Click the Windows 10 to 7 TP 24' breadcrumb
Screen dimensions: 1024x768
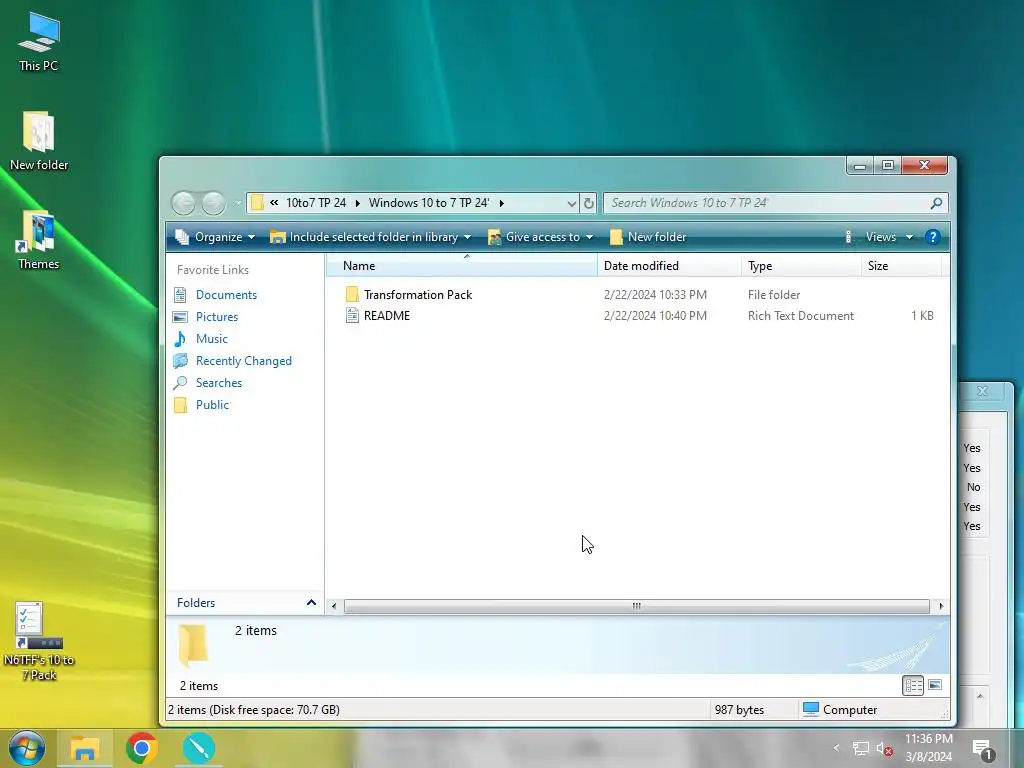click(429, 203)
